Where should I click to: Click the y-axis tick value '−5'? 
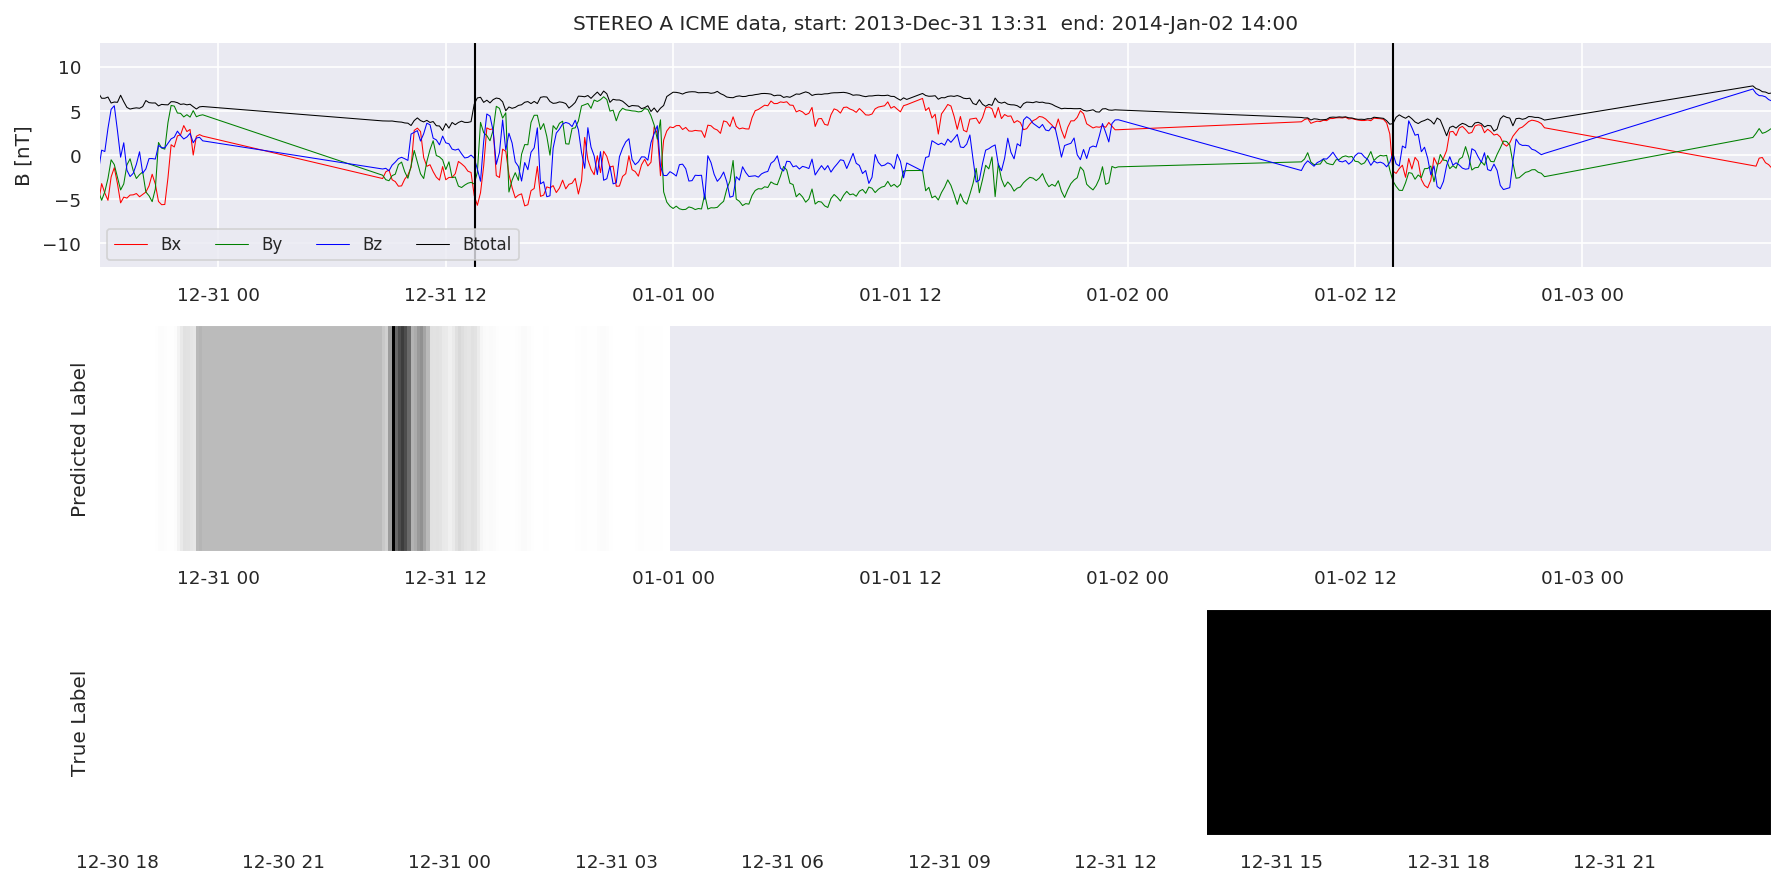69,200
